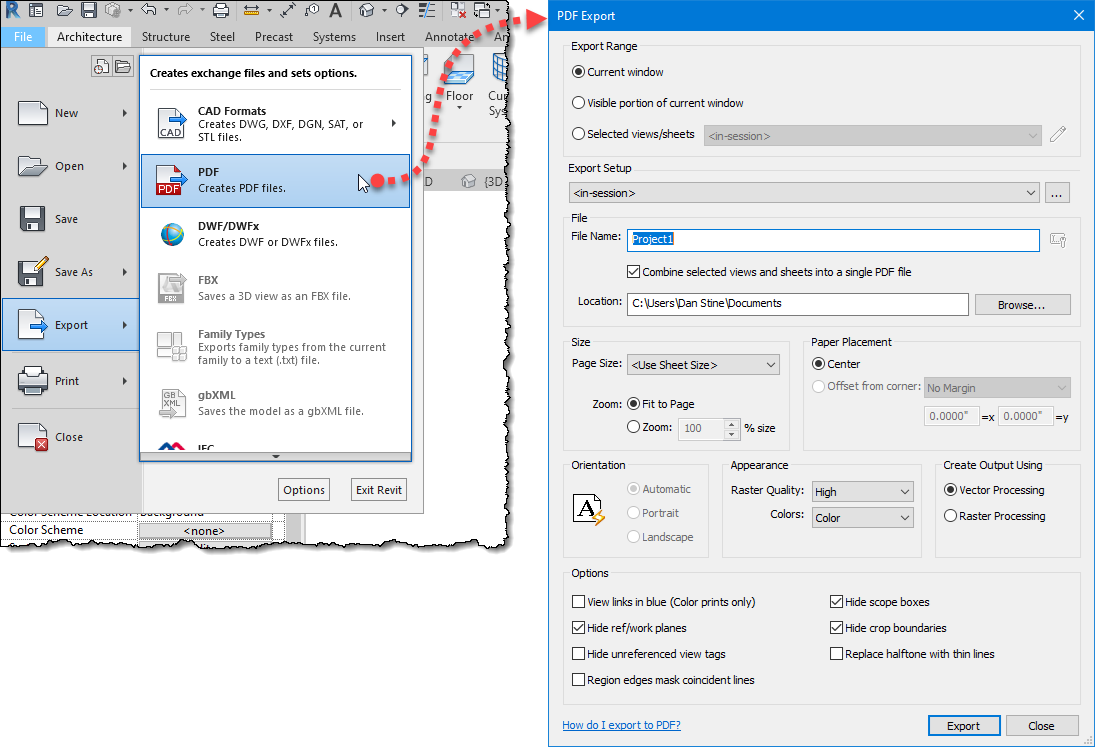Click the Floor tool icon in ribbon
This screenshot has height=747, width=1095.
coord(459,70)
